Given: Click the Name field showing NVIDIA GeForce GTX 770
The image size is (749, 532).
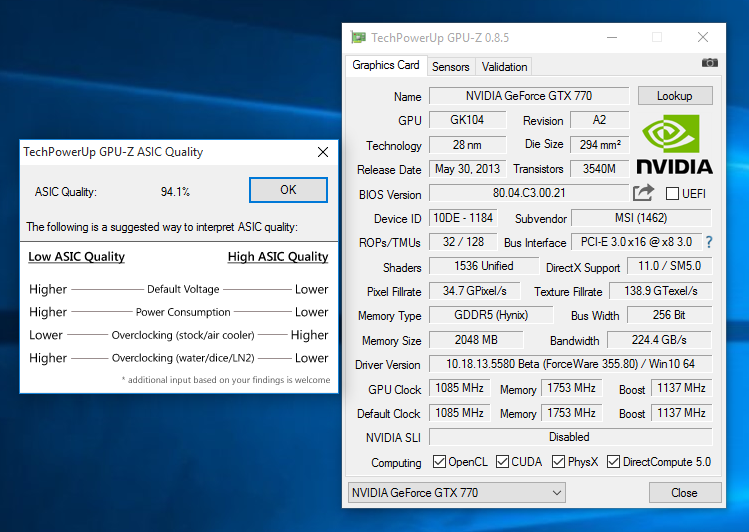Looking at the screenshot, I should 529,96.
